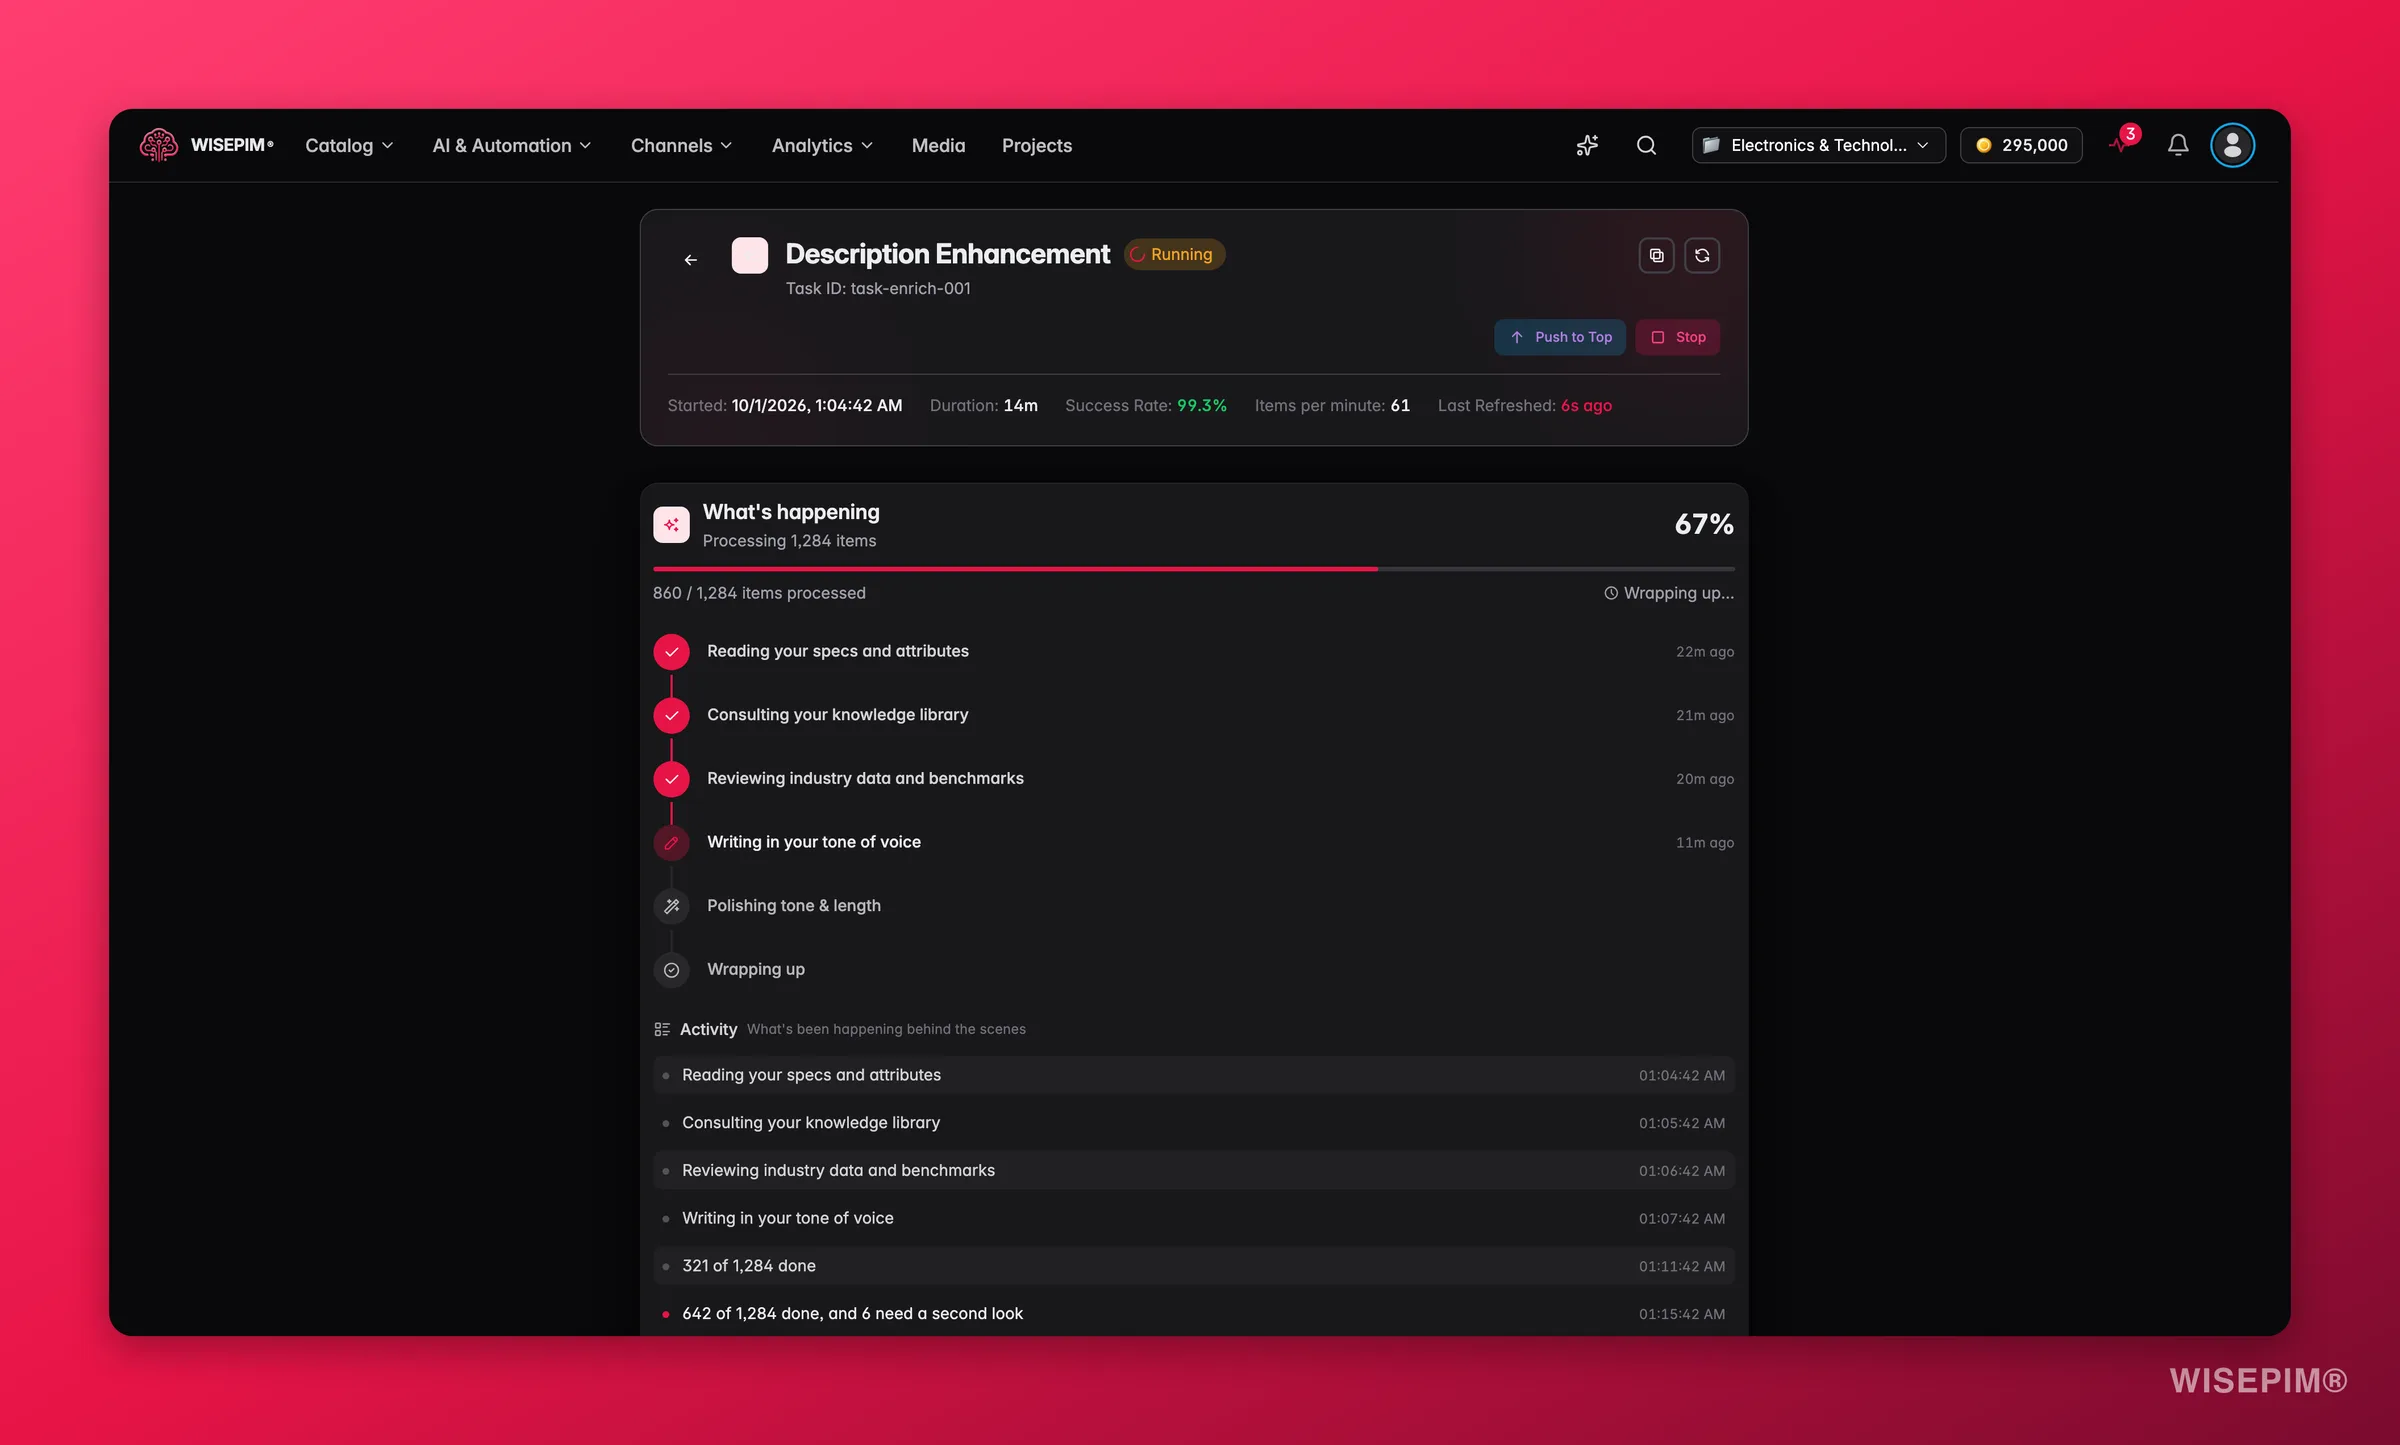Click the red progress bar at 67%
The width and height of the screenshot is (2400, 1445).
coord(1015,569)
